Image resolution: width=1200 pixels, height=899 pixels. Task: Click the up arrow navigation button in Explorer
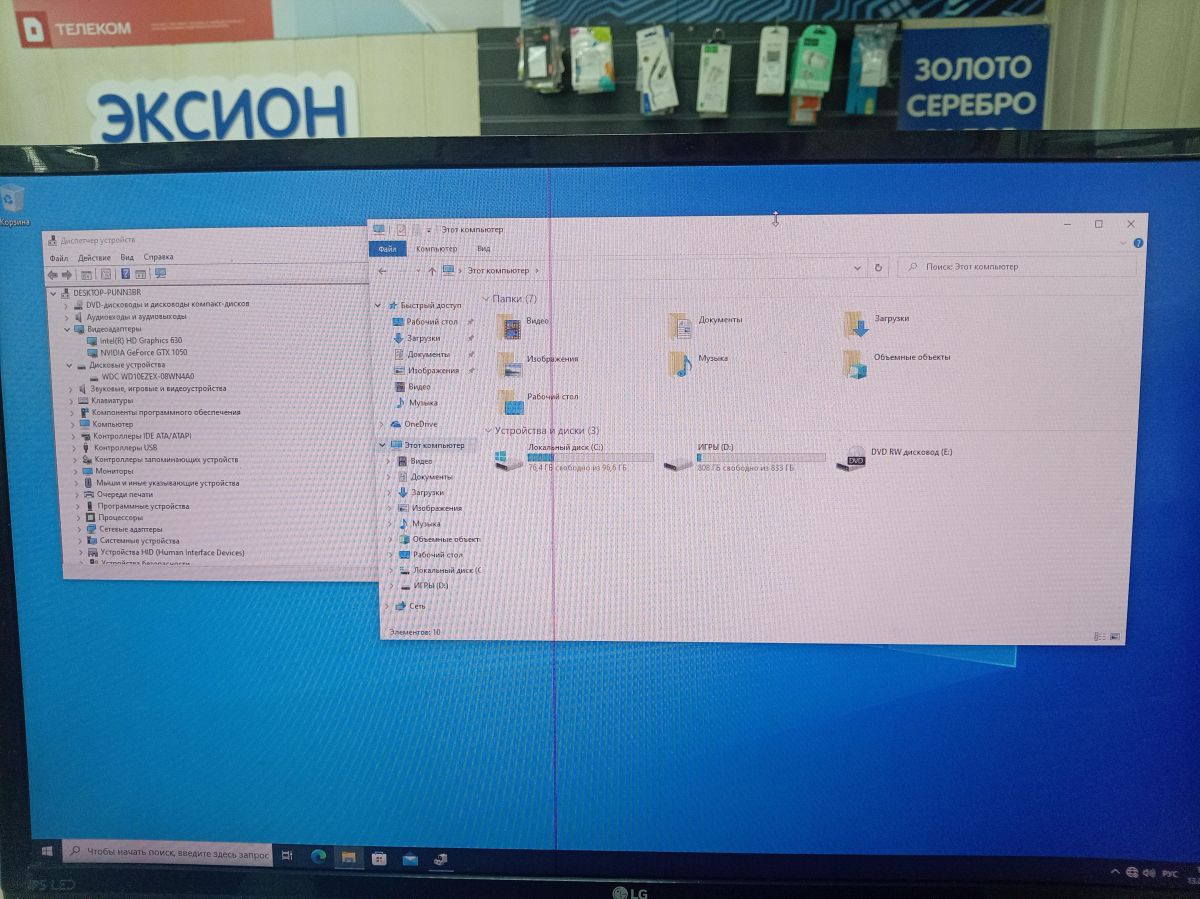tap(432, 270)
